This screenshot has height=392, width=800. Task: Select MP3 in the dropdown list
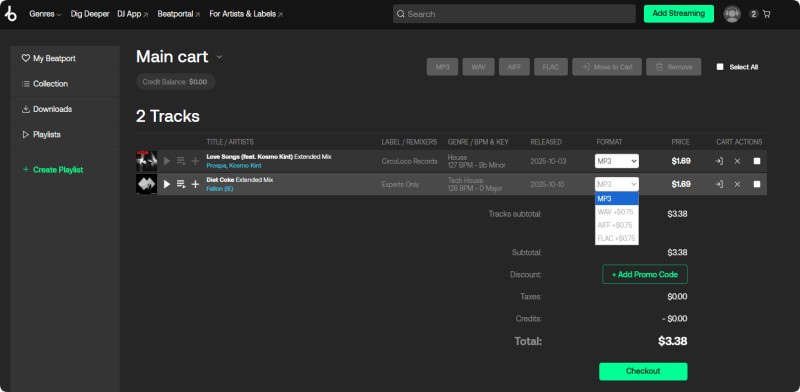[617, 199]
